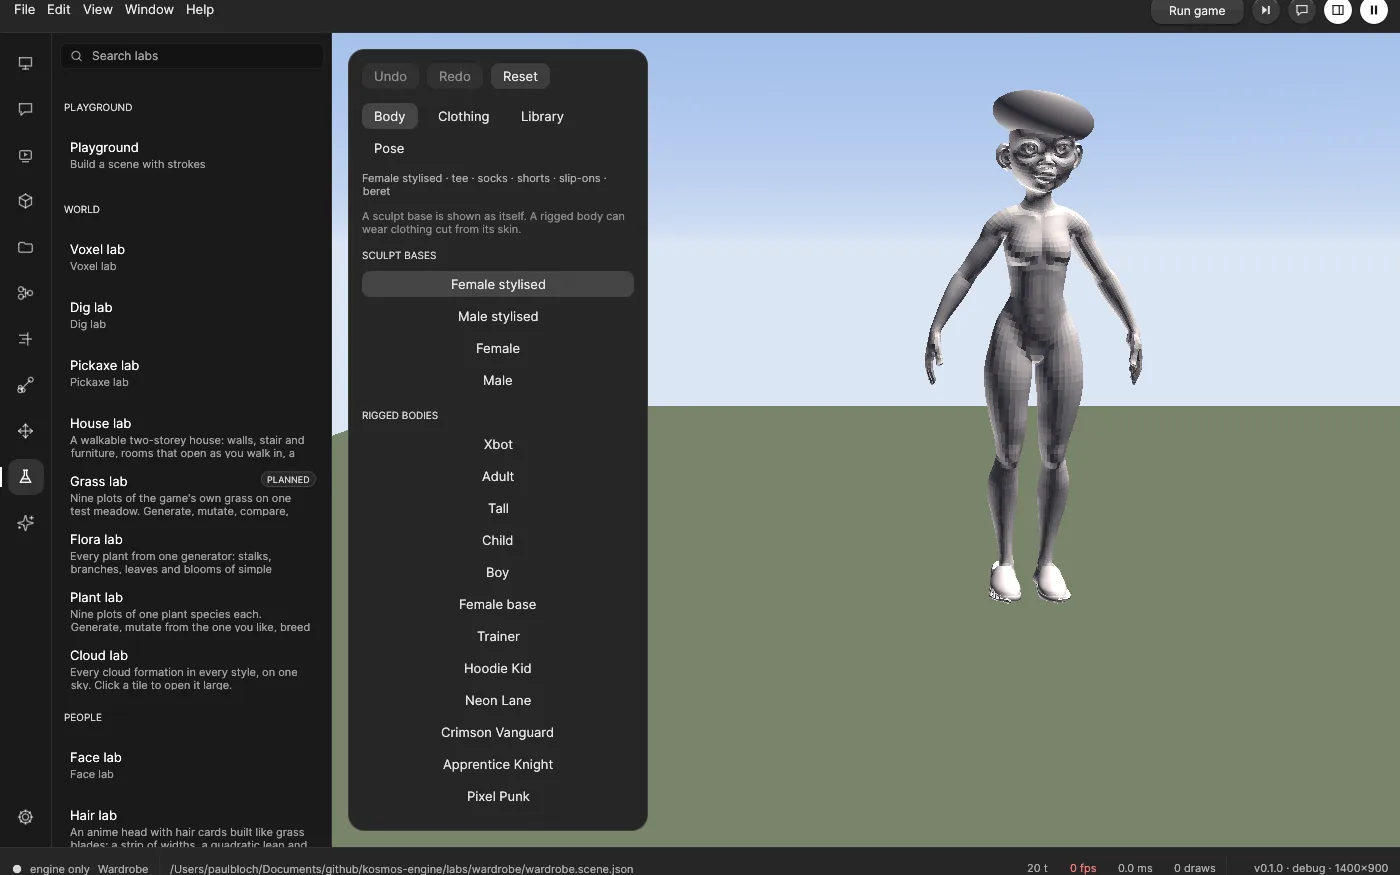Open Cloud lab in the labs list
The width and height of the screenshot is (1400, 875).
coord(191,669)
